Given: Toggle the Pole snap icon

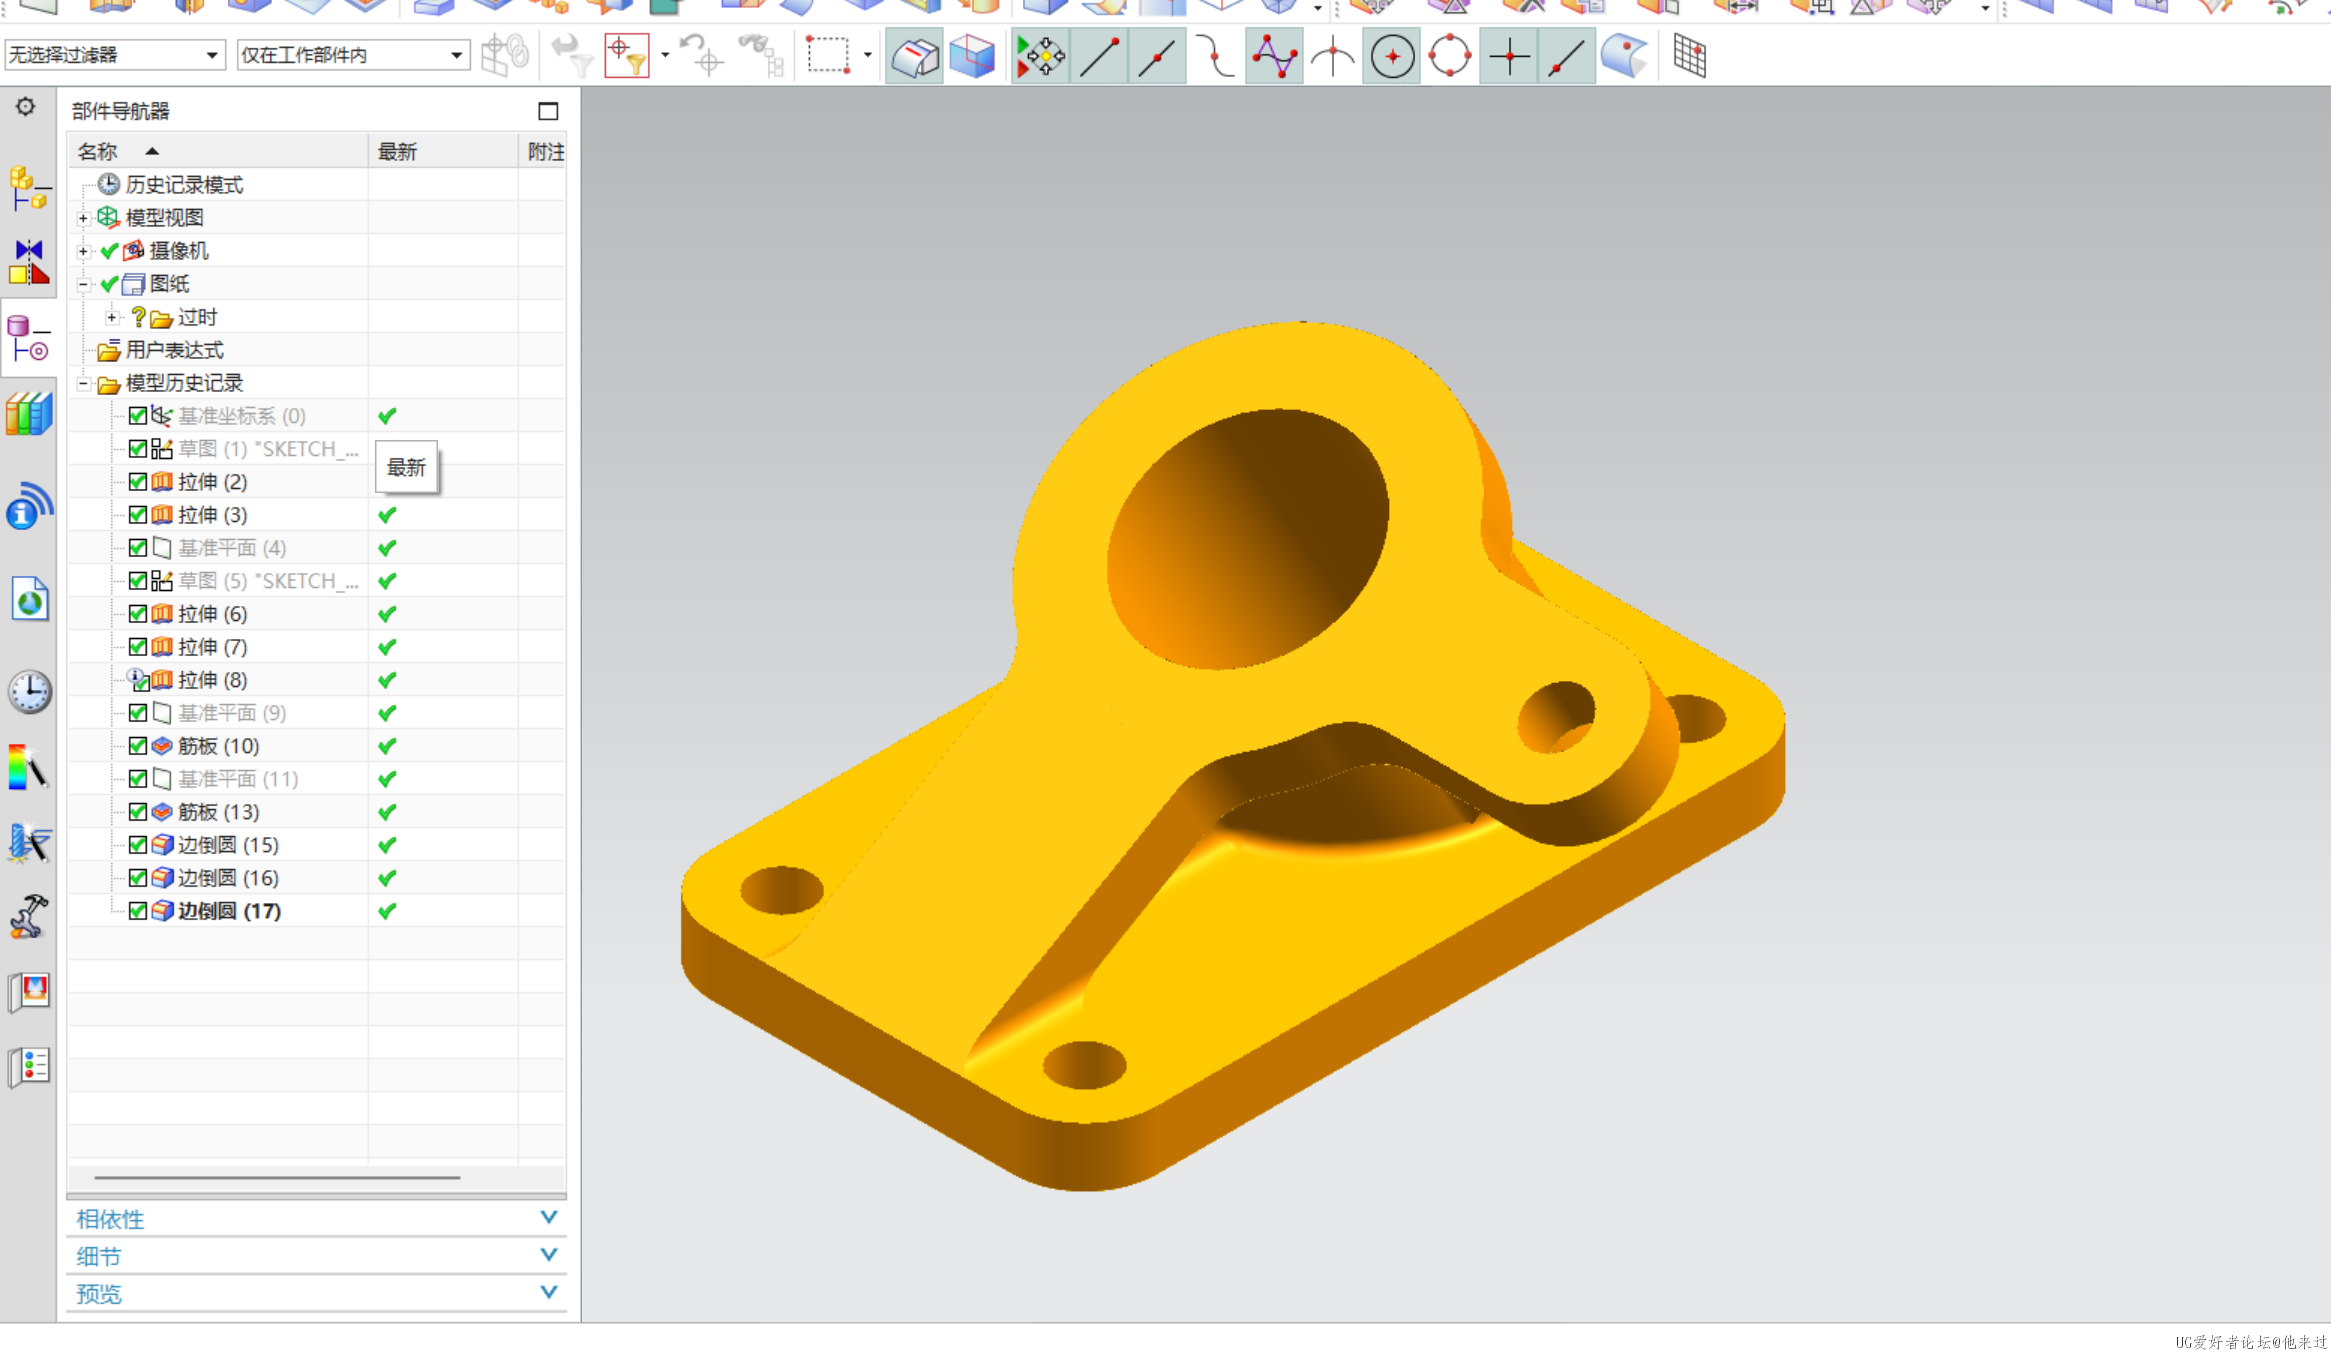Looking at the screenshot, I should pos(1274,56).
